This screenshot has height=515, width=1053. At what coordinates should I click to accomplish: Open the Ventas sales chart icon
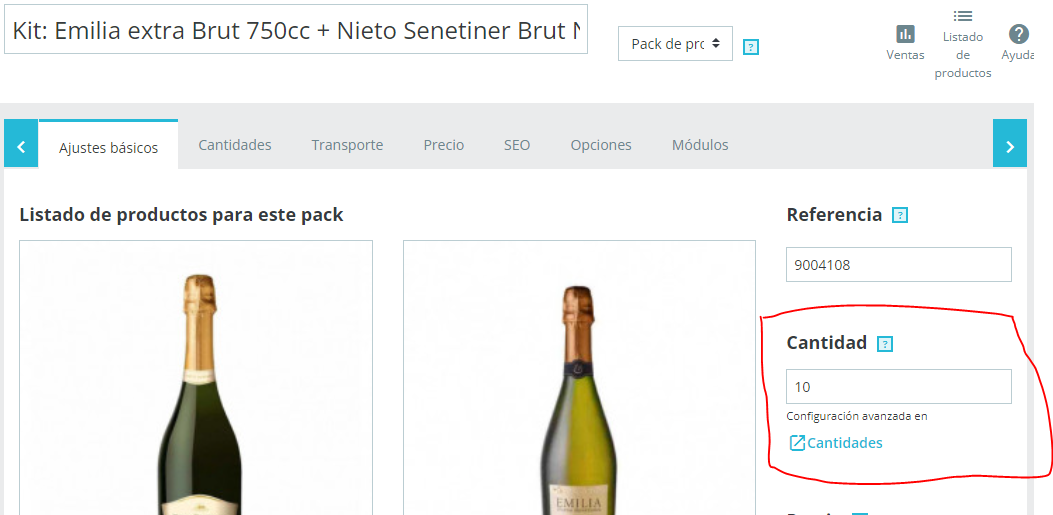[905, 34]
